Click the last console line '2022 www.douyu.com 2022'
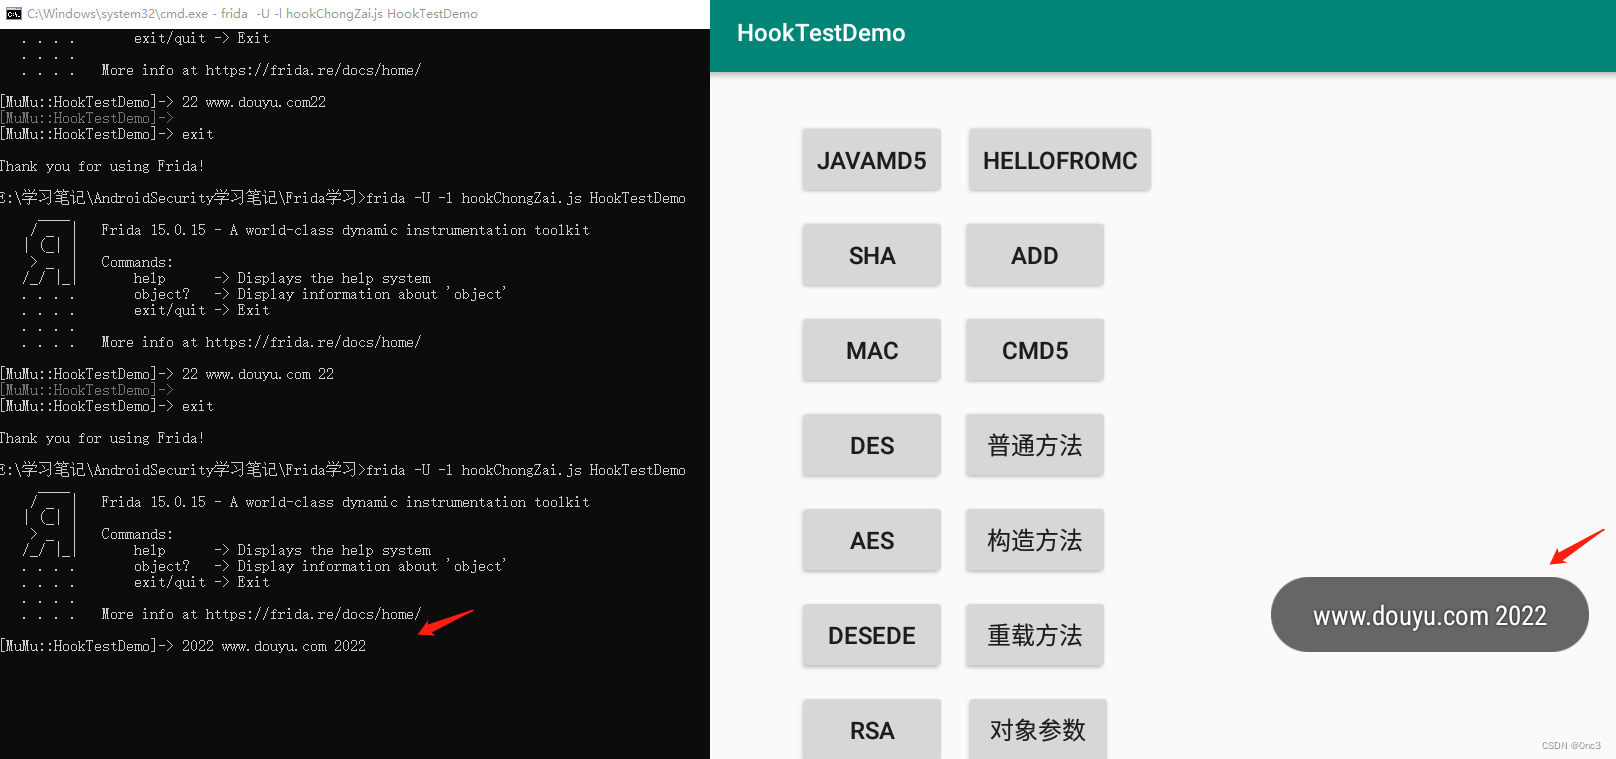1616x759 pixels. point(274,646)
